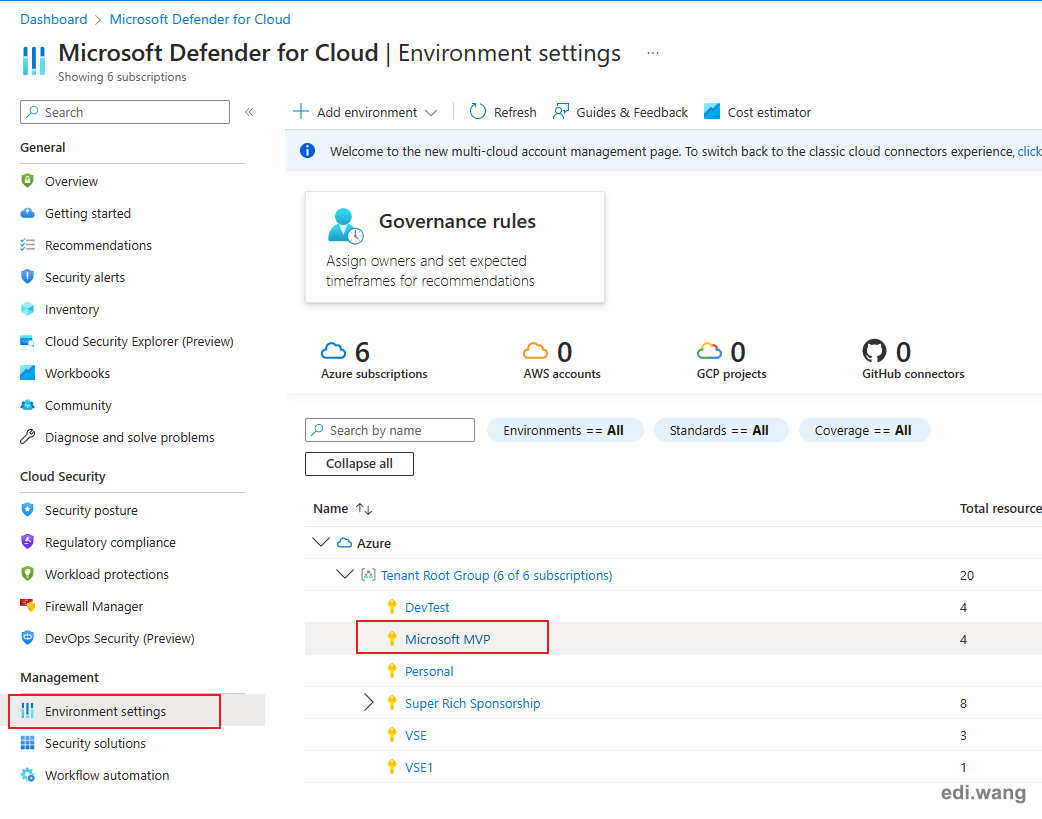The image size is (1042, 819).
Task: Sort by the Name column arrows
Action: point(364,509)
